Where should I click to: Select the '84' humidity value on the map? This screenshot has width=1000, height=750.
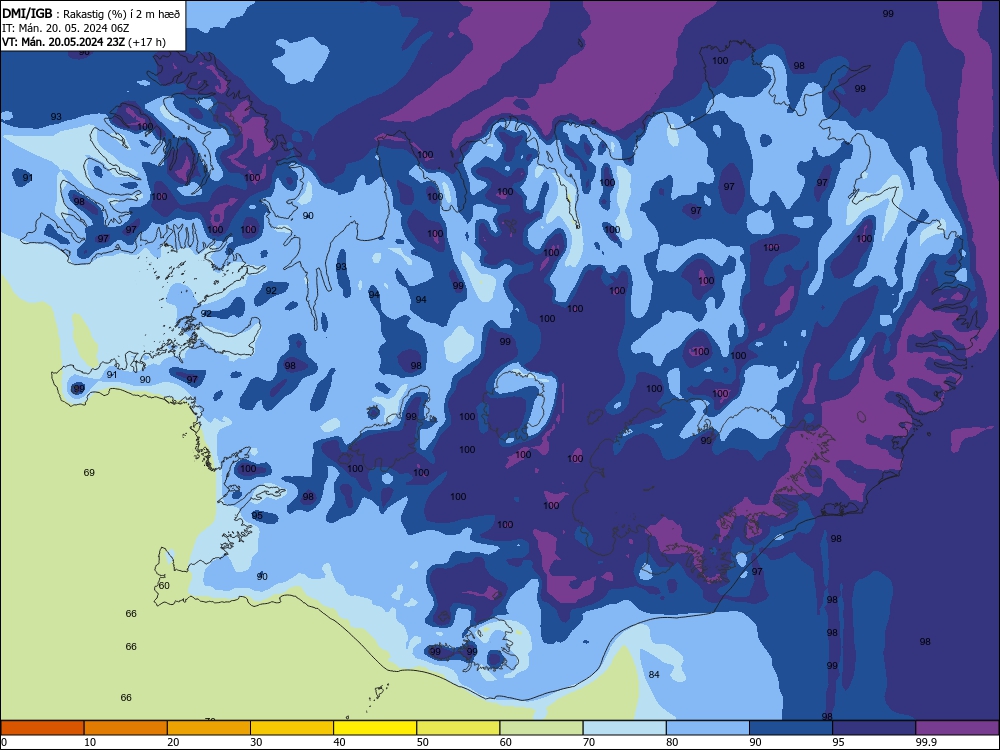tap(654, 675)
